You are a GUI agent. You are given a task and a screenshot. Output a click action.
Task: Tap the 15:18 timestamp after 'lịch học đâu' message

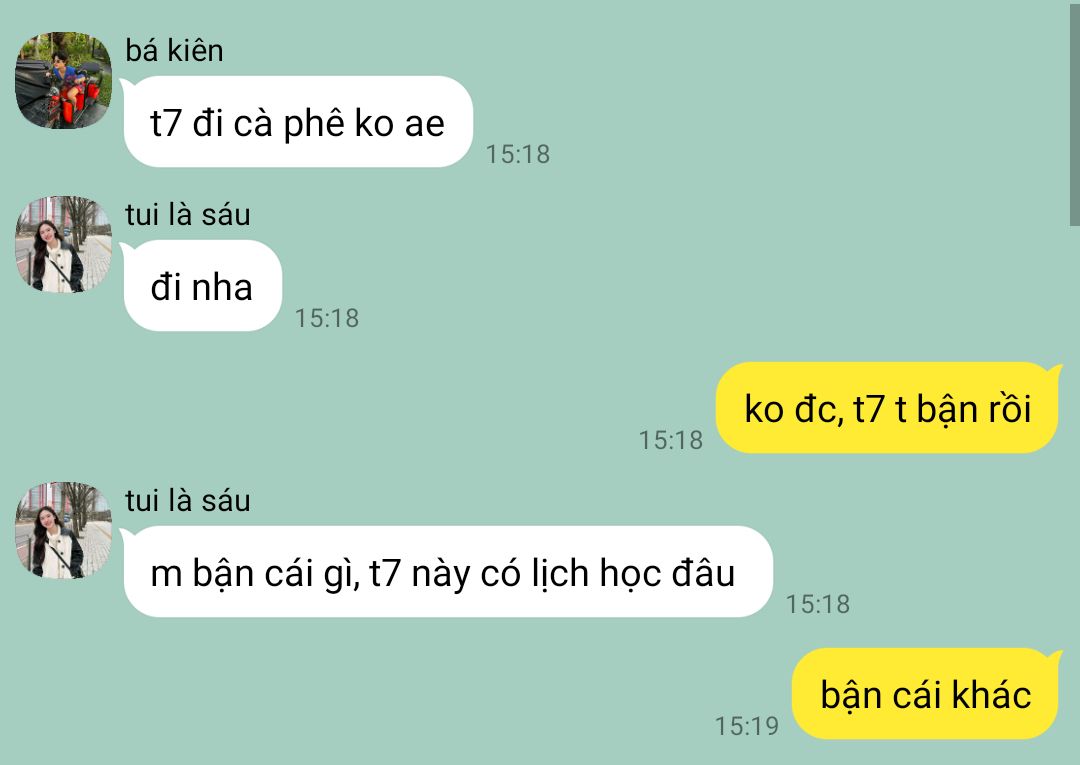coord(818,604)
